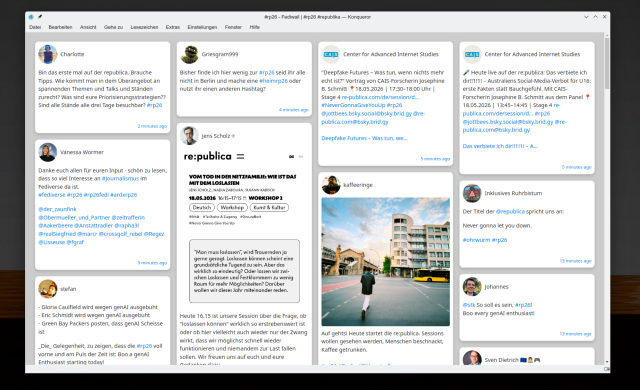Open the Ansicht menu

(x=88, y=27)
